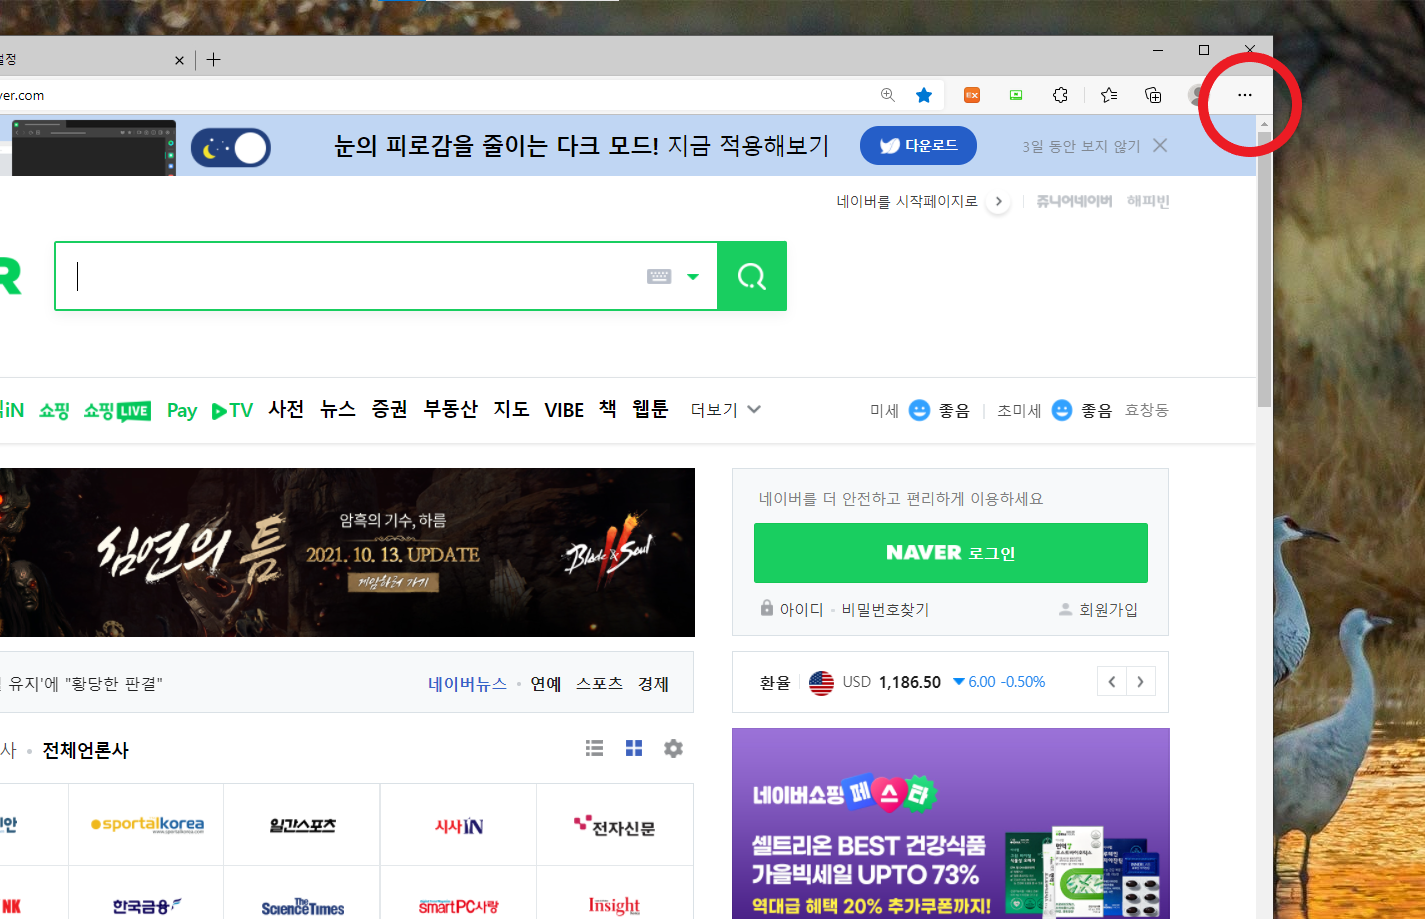Select the 전체언론사 tab
This screenshot has height=919, width=1425.
[x=85, y=750]
